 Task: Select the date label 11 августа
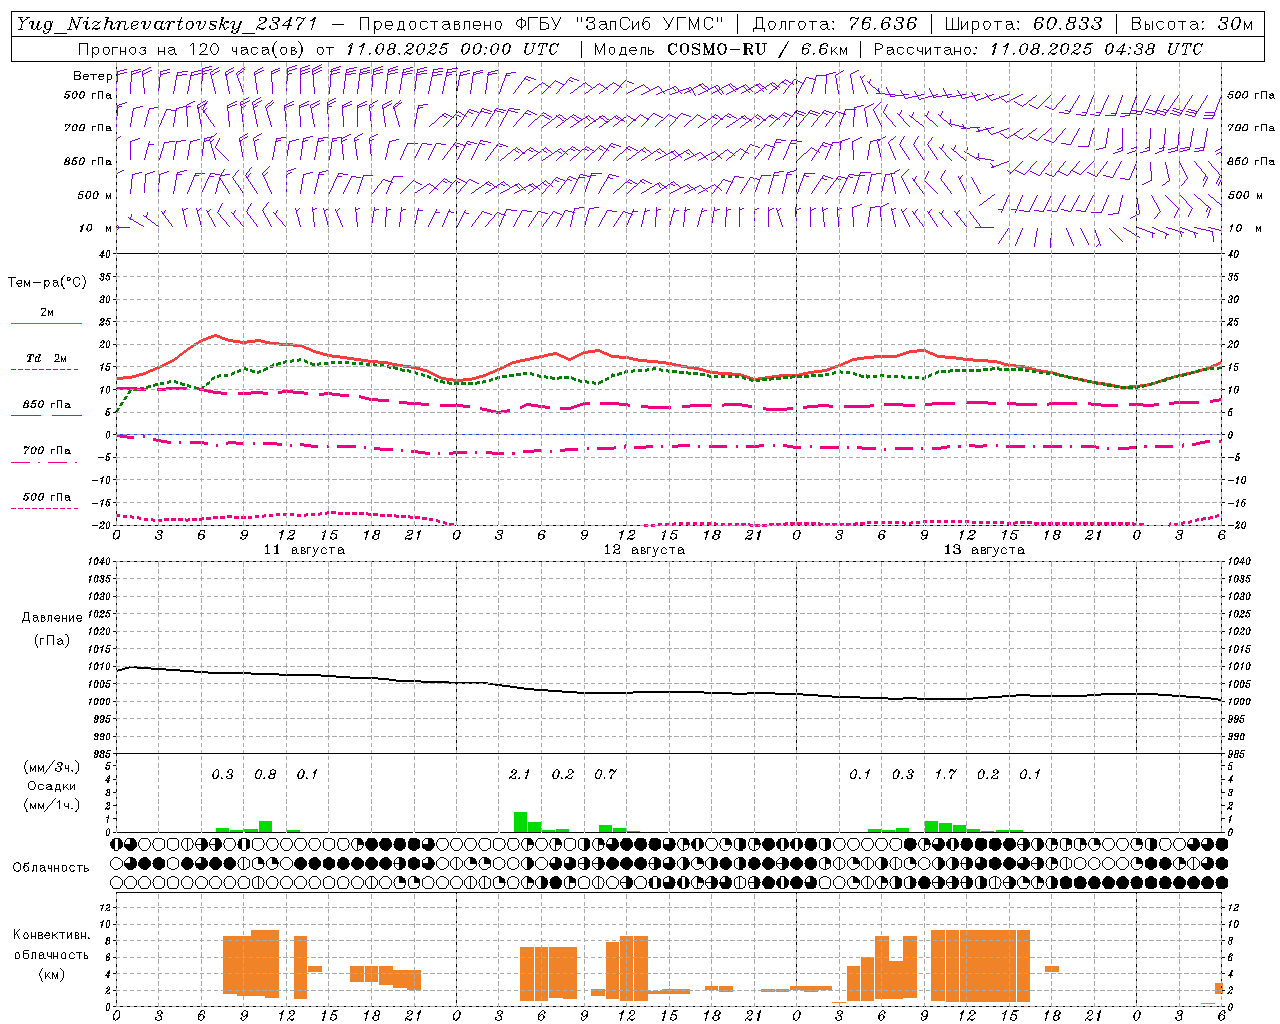point(304,550)
